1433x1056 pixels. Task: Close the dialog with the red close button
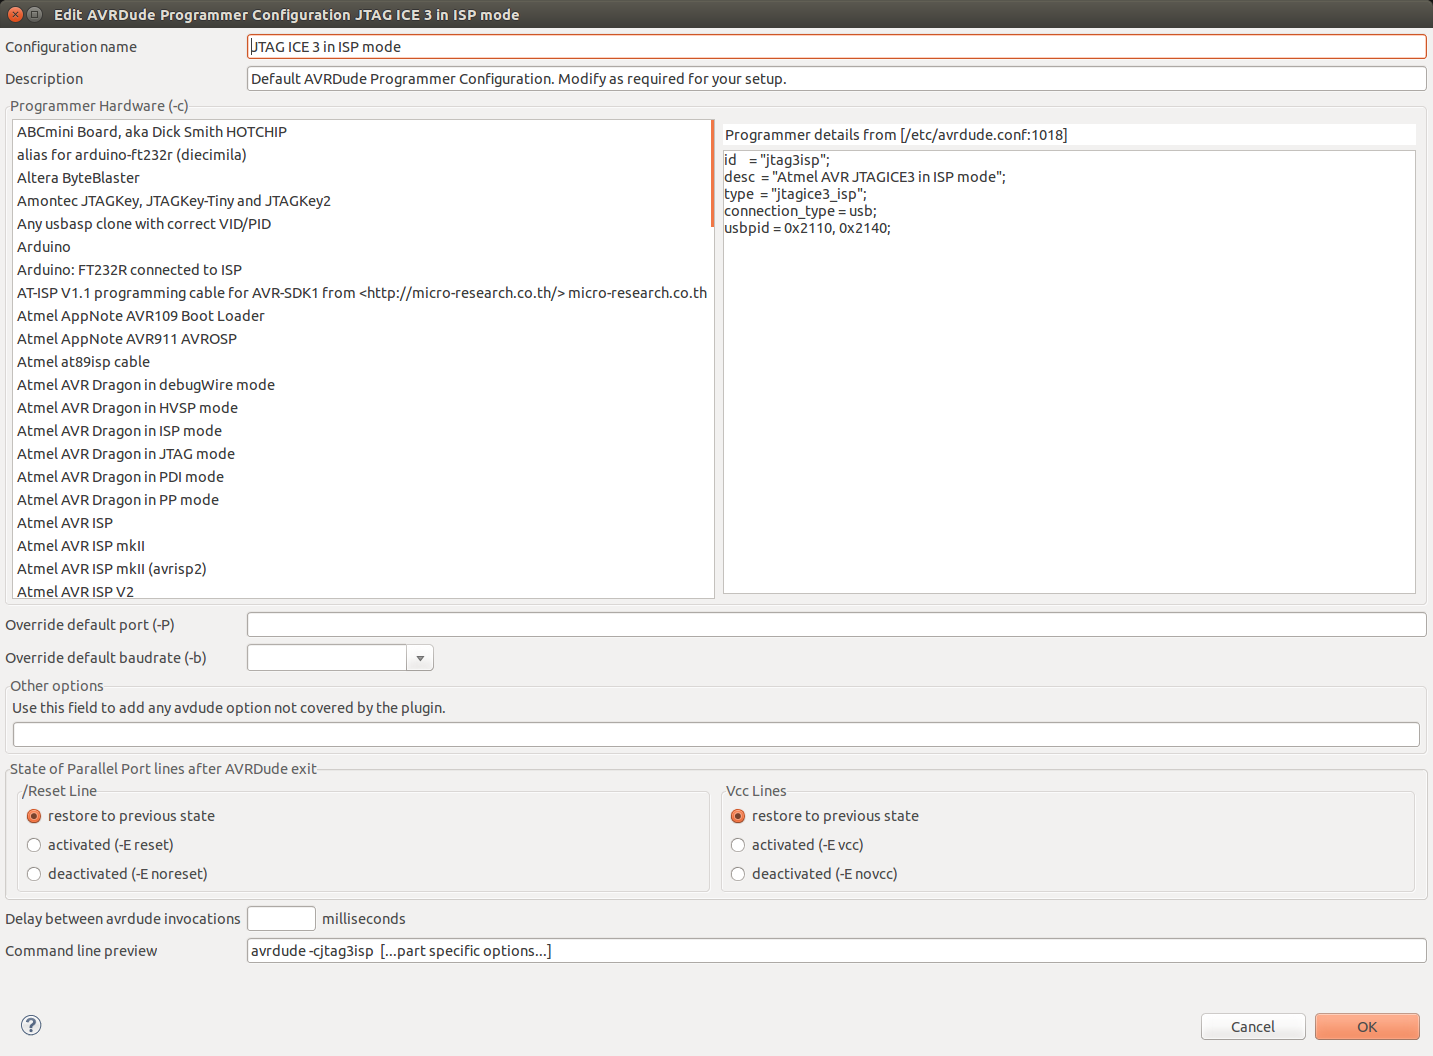coord(15,14)
